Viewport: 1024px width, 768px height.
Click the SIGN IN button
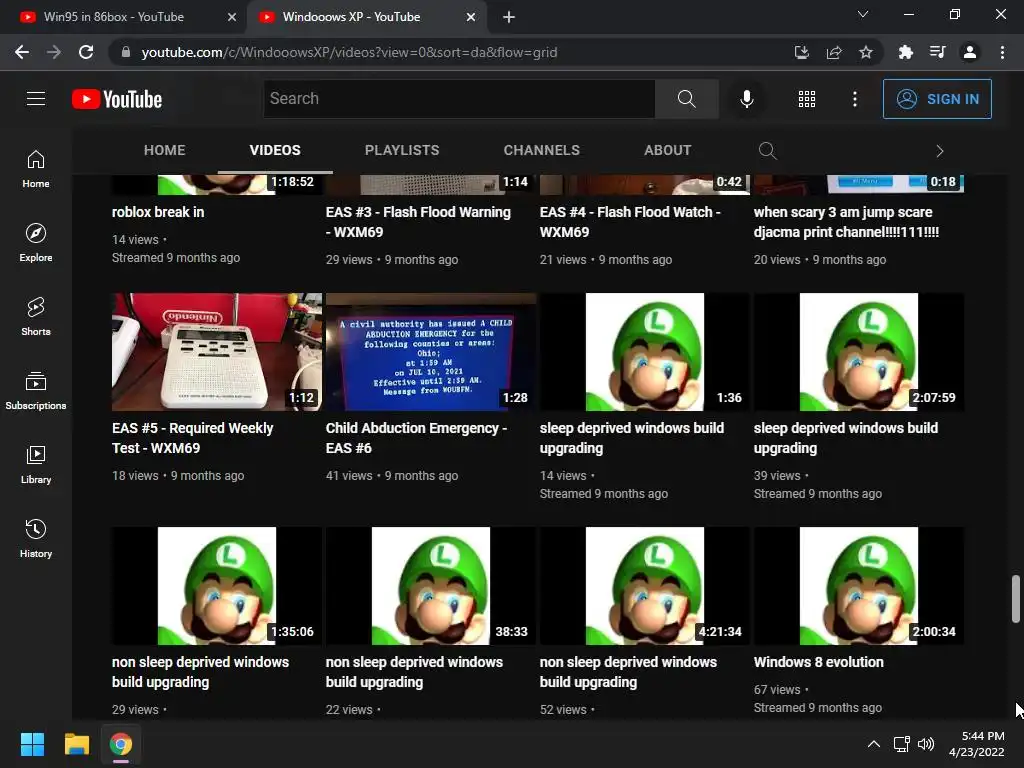[937, 99]
